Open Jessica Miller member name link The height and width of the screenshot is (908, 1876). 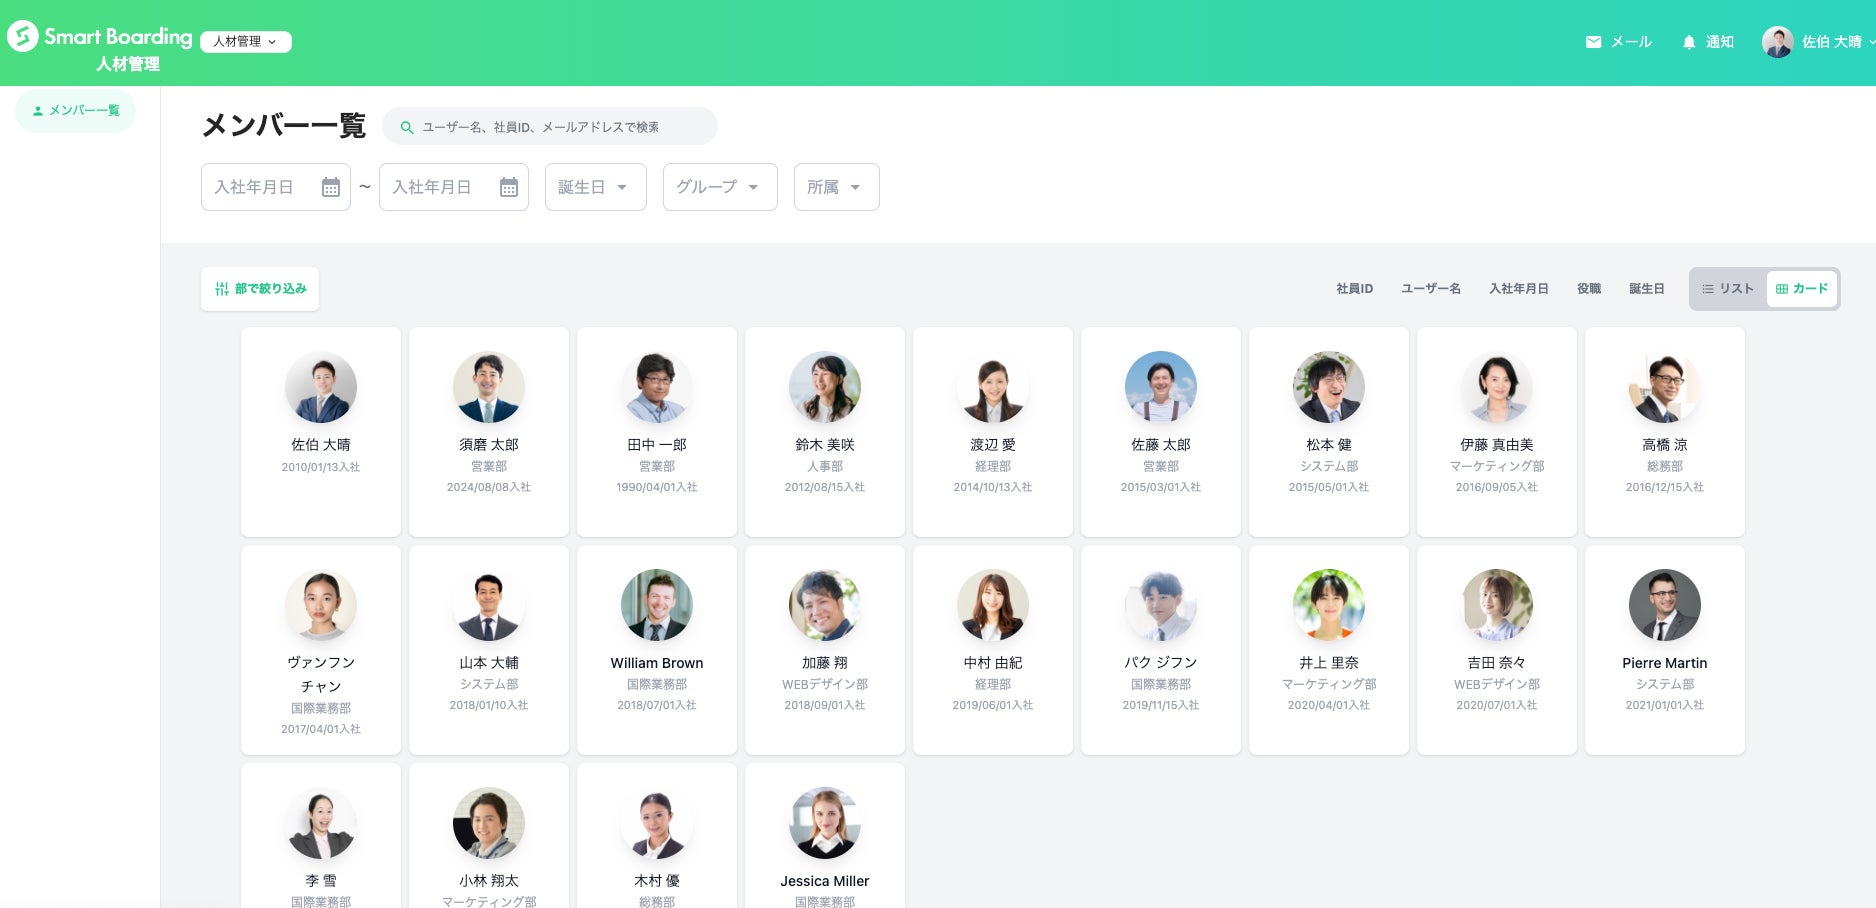[x=825, y=881]
